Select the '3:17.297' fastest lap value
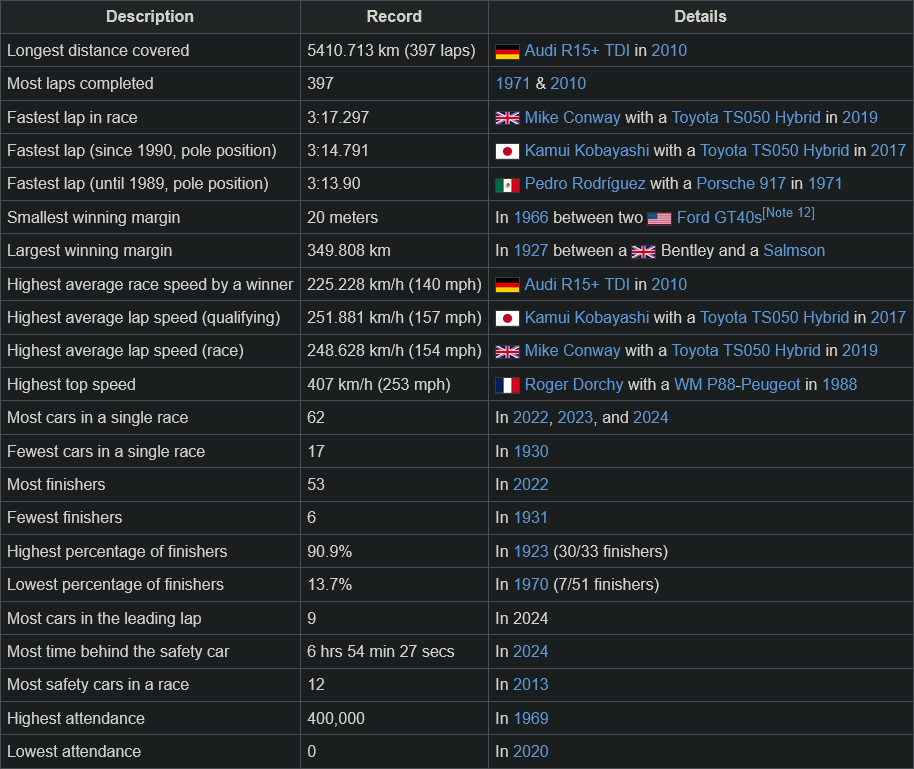The width and height of the screenshot is (914, 769). click(x=338, y=118)
